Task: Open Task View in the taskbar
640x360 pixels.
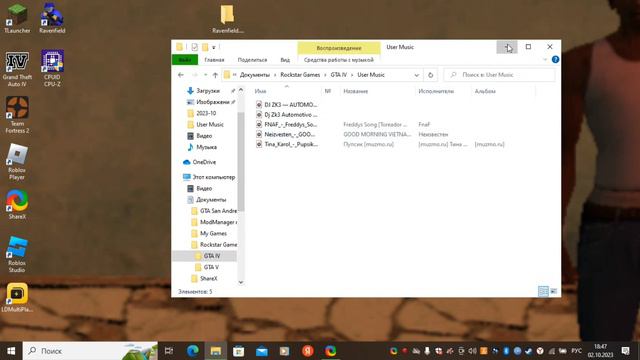Action: (169, 351)
